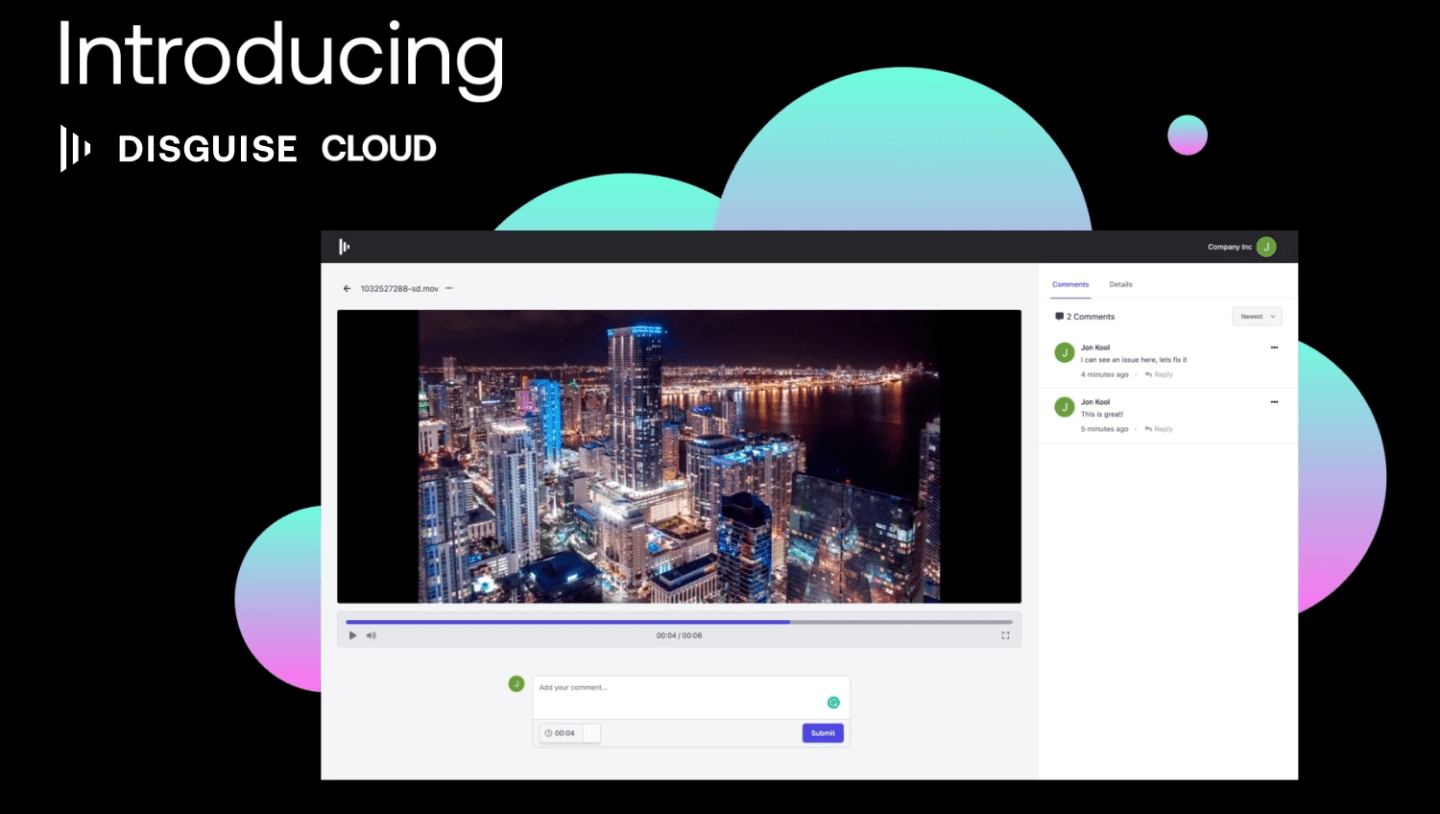Image resolution: width=1440 pixels, height=814 pixels.
Task: Click the Company Inc label in the header
Action: coord(1229,247)
